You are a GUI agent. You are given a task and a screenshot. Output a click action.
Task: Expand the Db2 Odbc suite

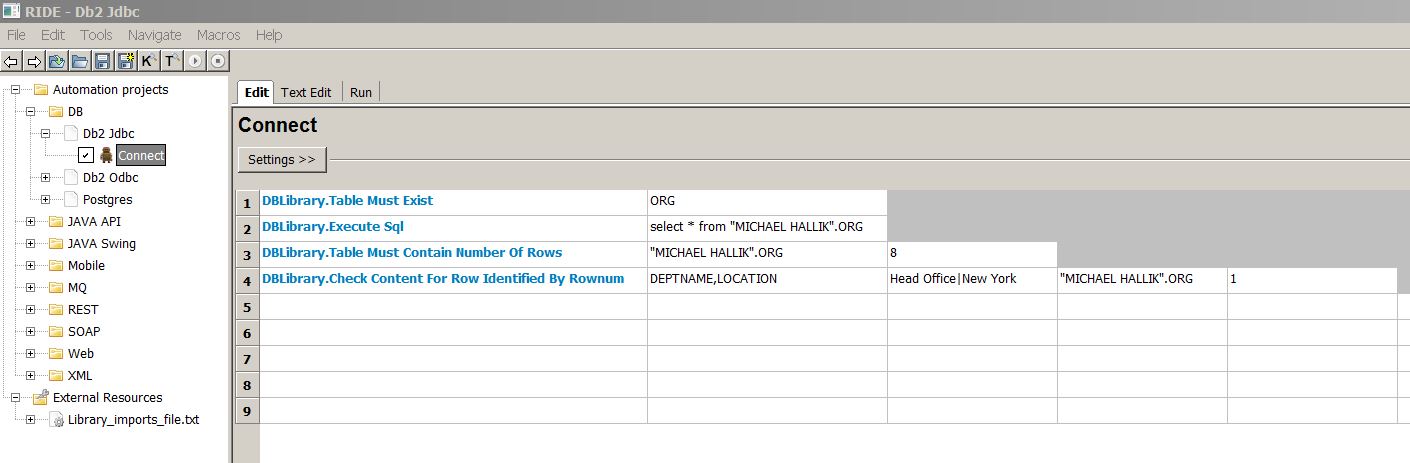coord(45,177)
